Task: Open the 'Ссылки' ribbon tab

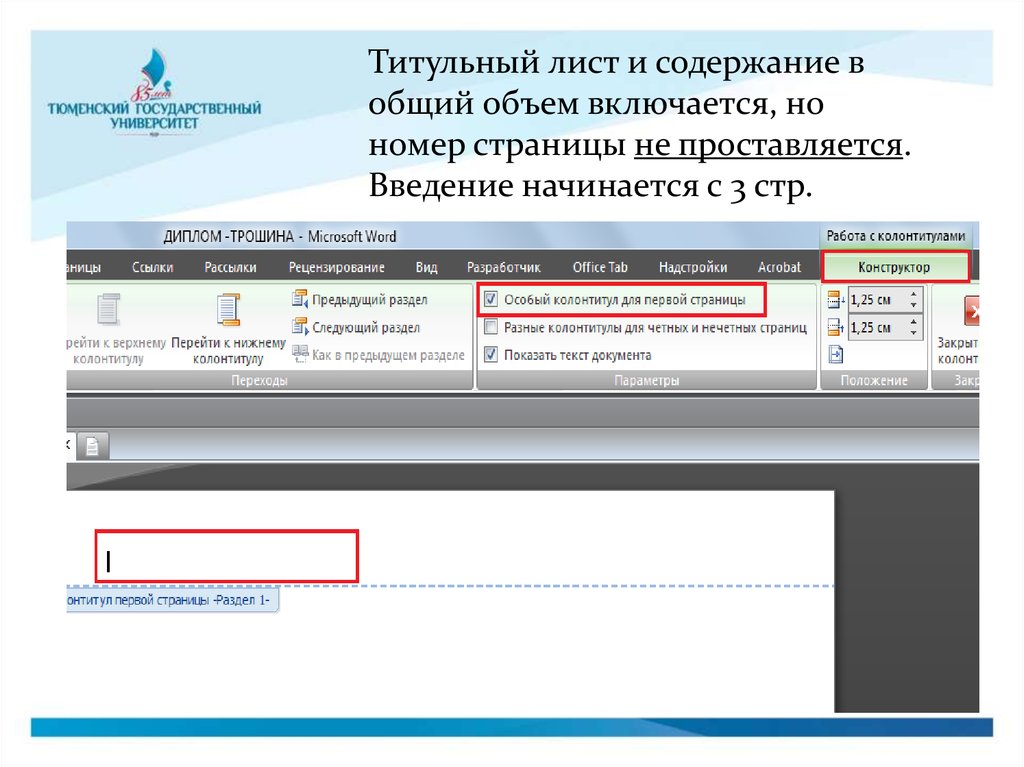Action: [x=152, y=267]
